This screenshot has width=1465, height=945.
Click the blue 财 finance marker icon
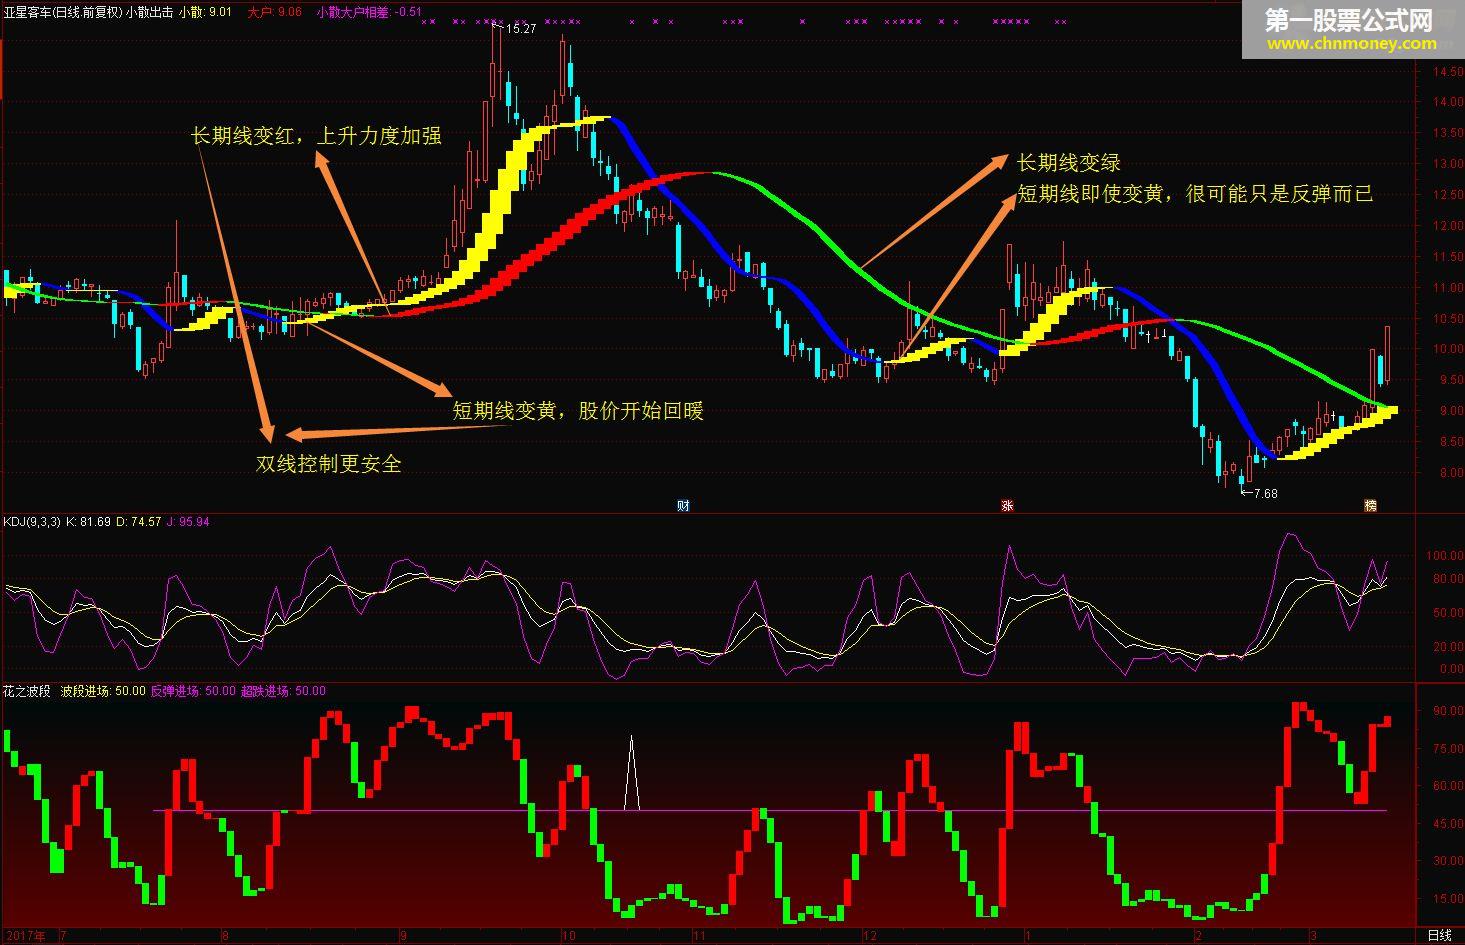click(x=683, y=505)
